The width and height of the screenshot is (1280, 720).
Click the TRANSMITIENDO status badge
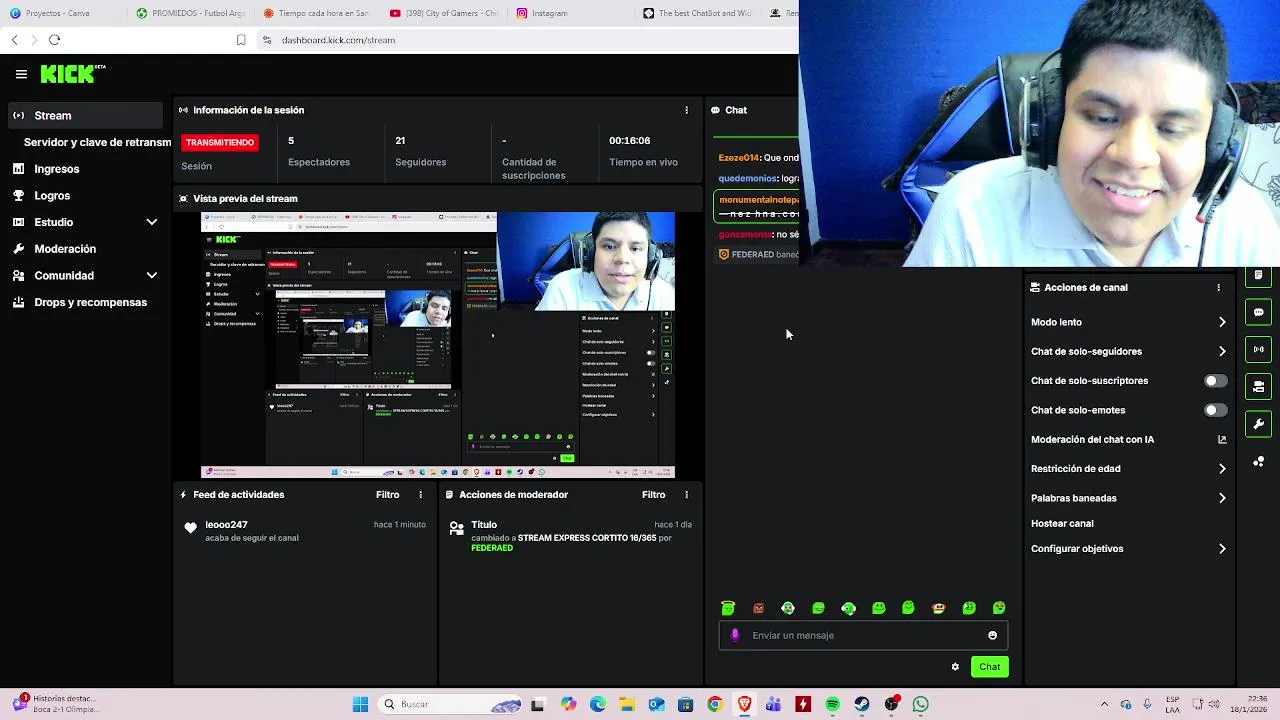click(x=220, y=142)
